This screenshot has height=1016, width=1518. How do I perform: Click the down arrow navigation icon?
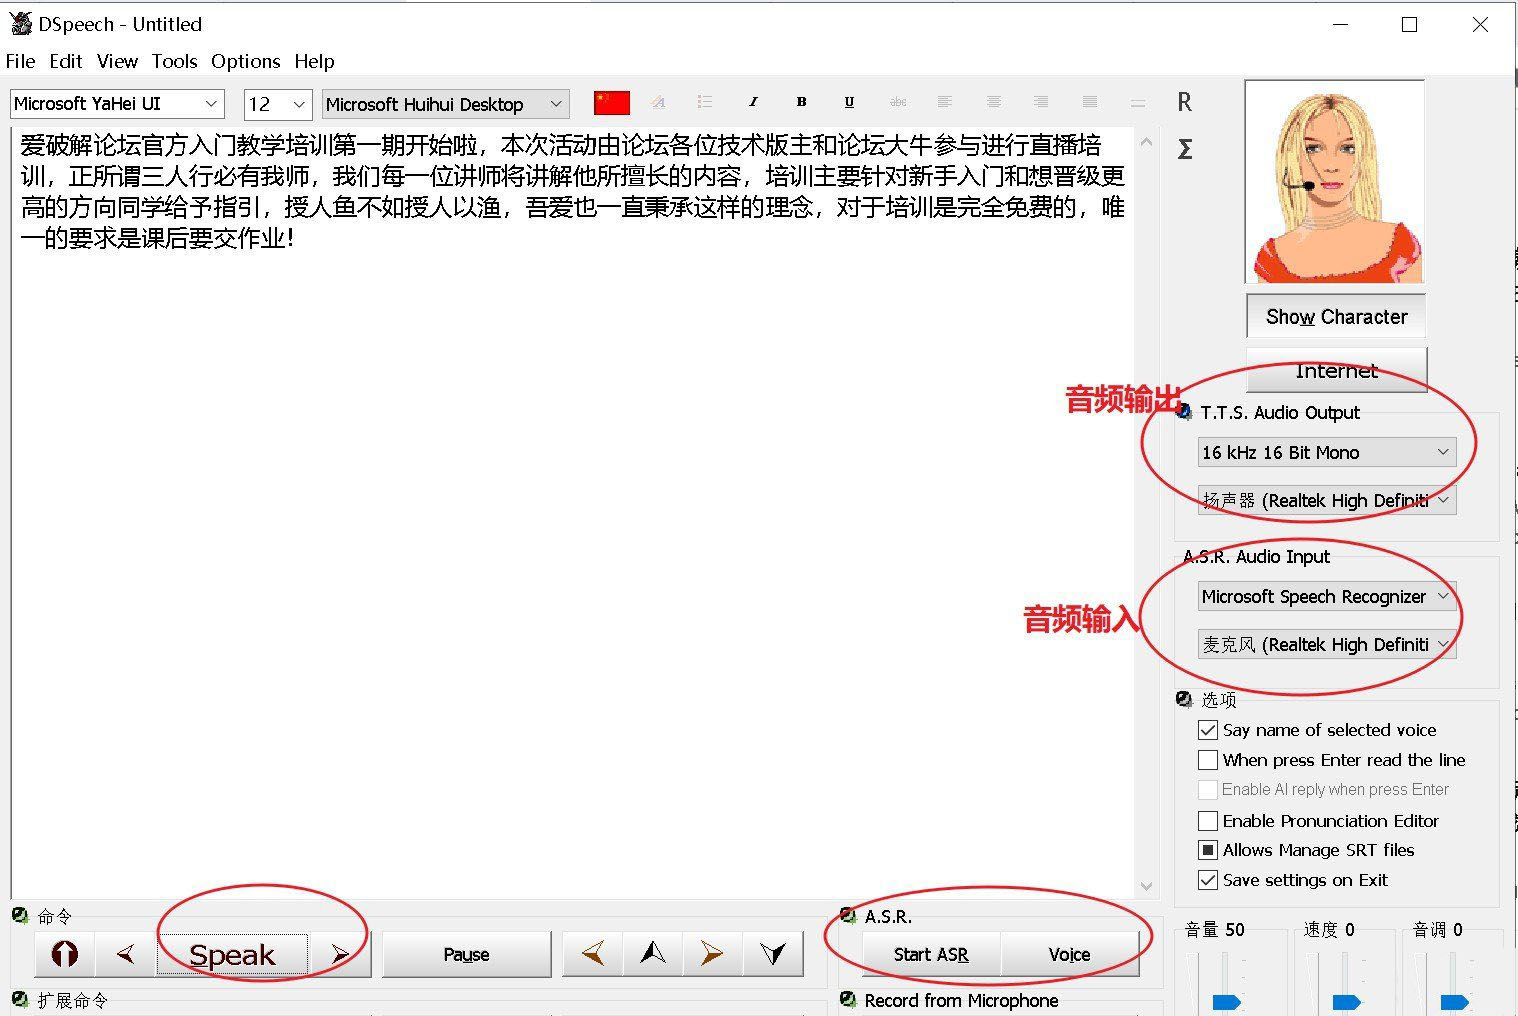point(773,953)
